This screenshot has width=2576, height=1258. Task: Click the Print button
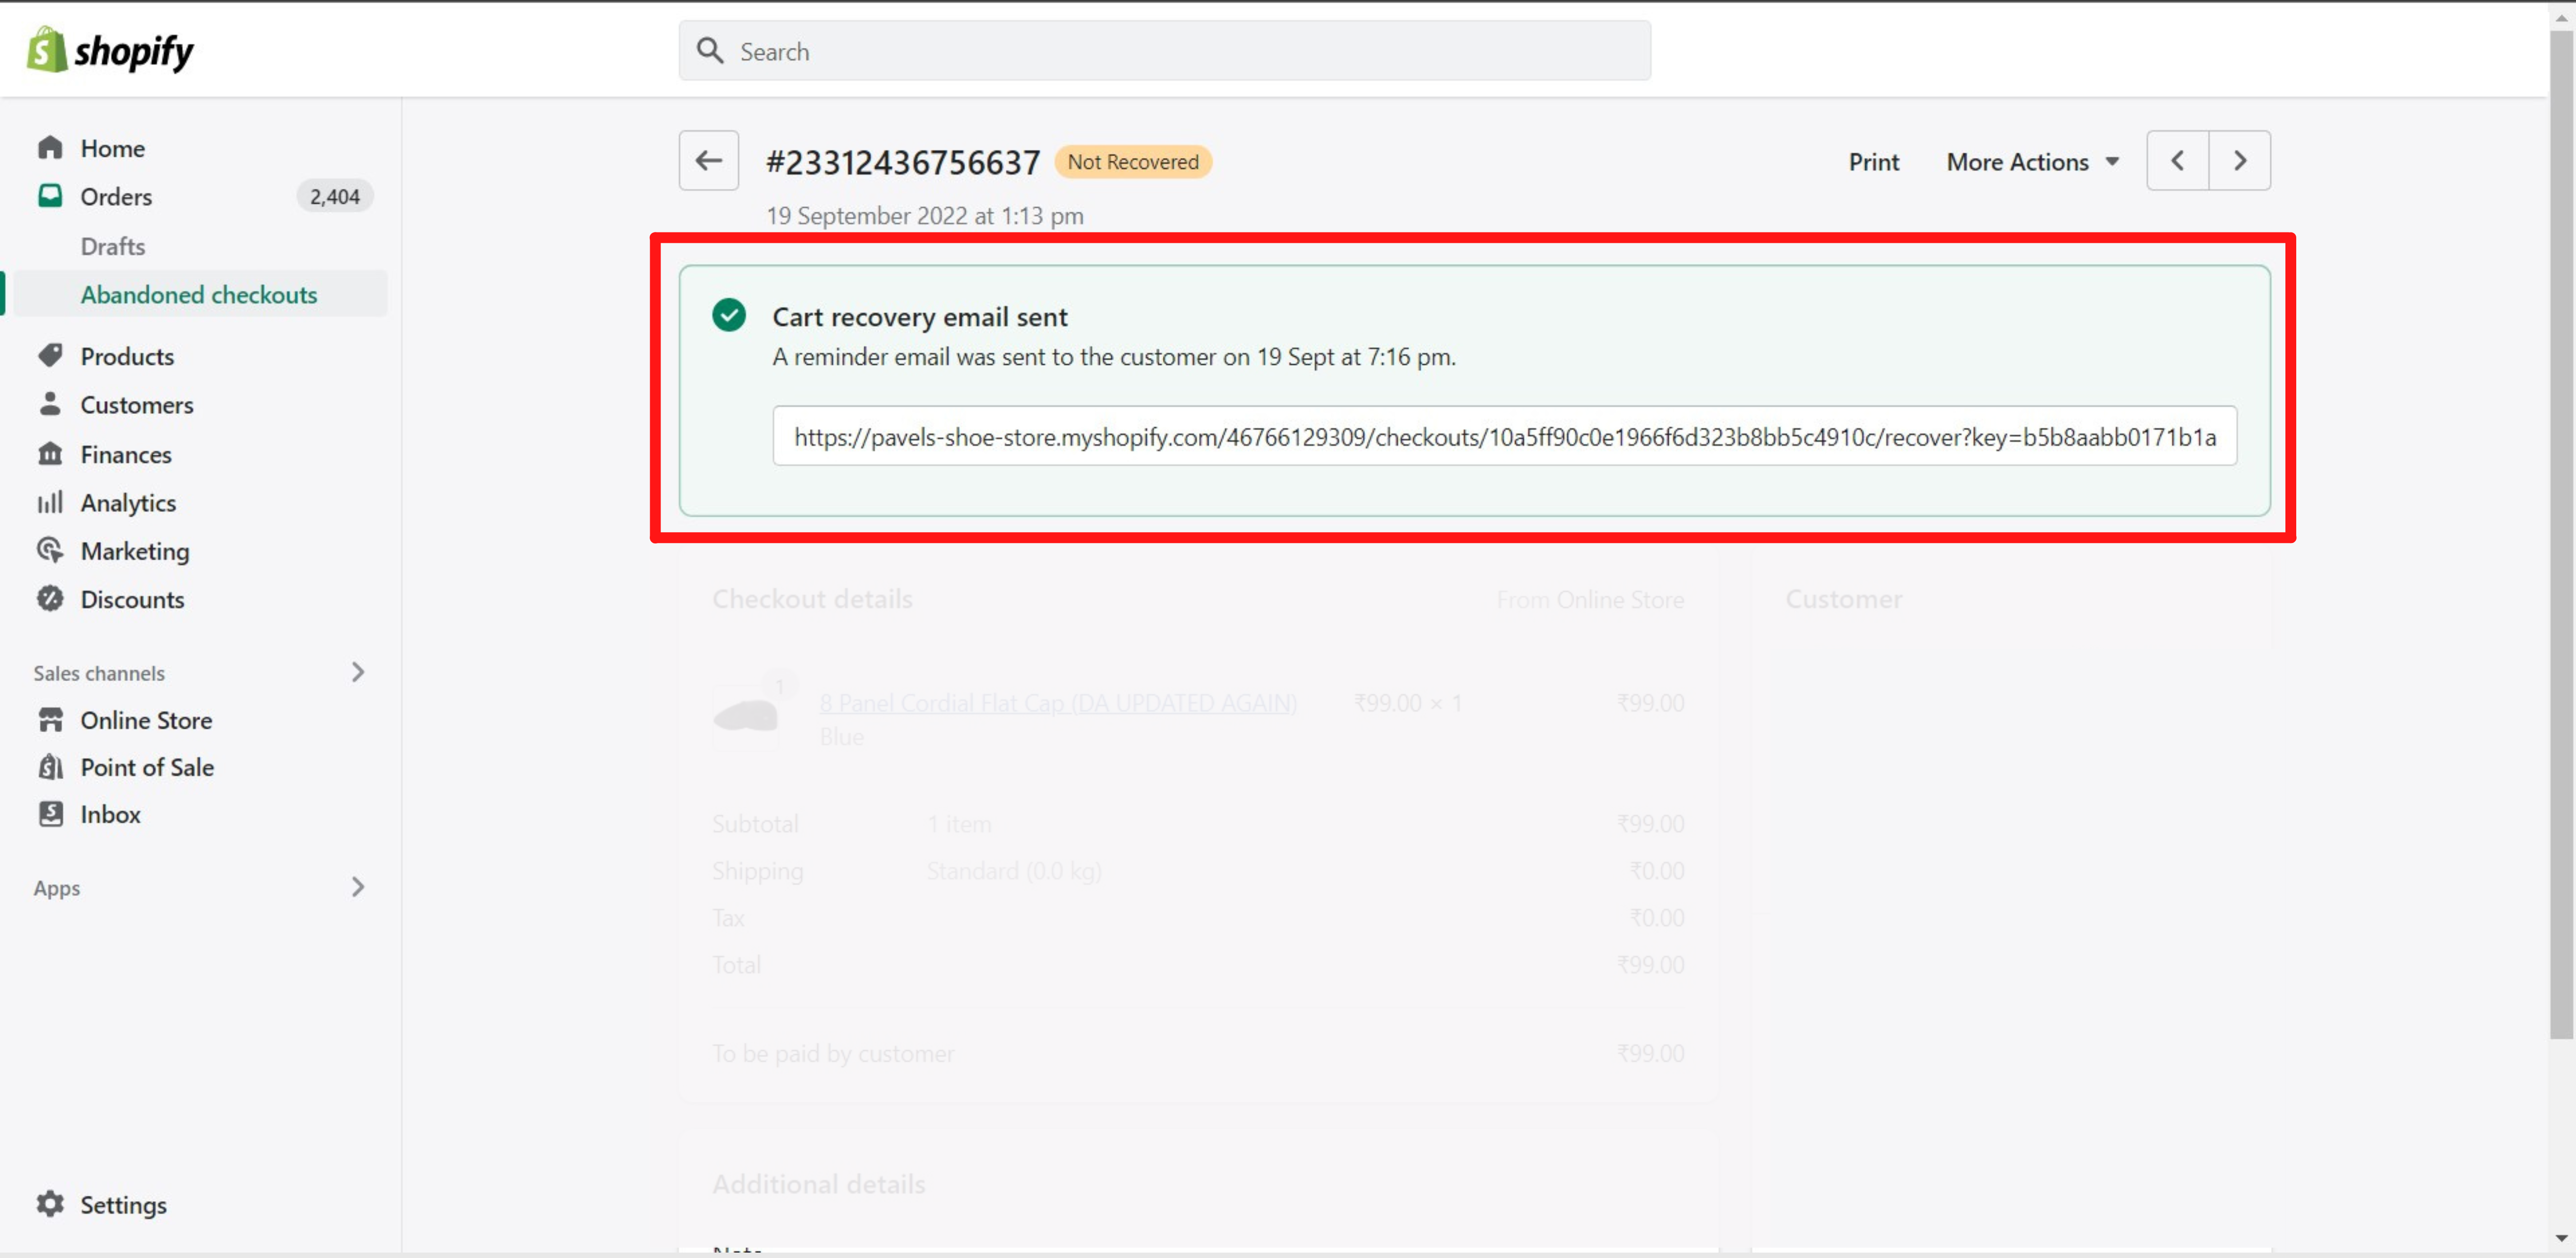pyautogui.click(x=1873, y=162)
